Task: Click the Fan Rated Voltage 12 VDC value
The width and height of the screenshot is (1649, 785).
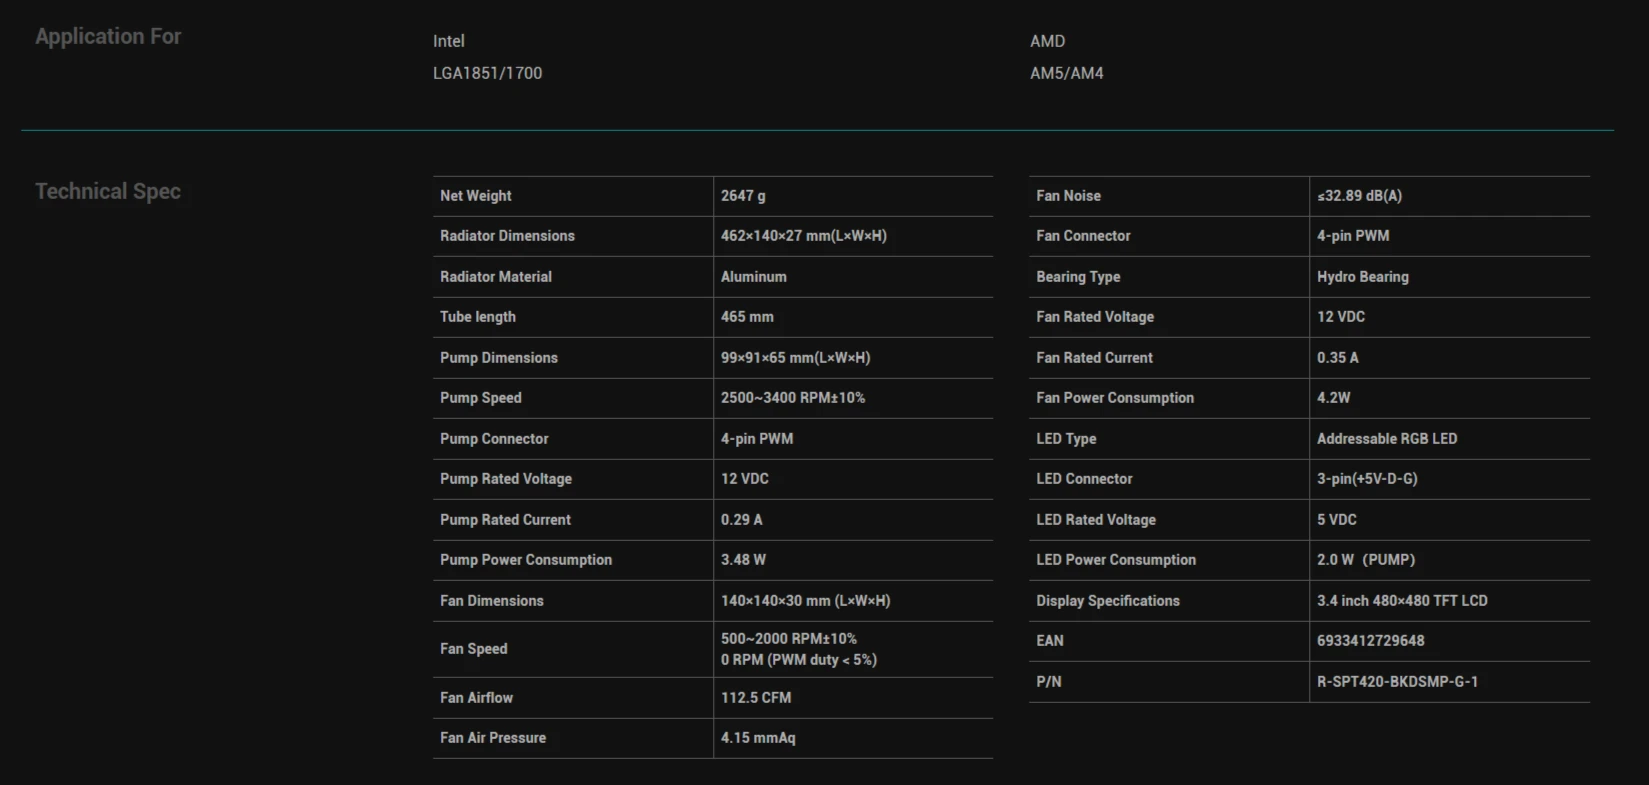Action: click(x=1341, y=317)
